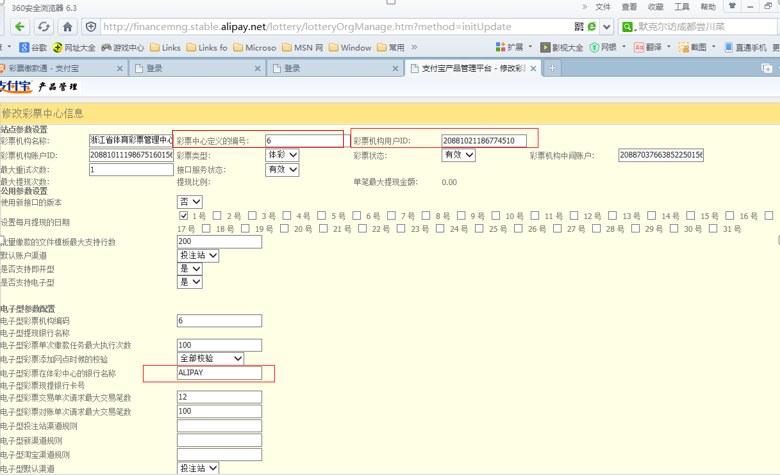Image resolution: width=780 pixels, height=475 pixels.
Task: Check the 10号 checkbox
Action: coord(495,215)
